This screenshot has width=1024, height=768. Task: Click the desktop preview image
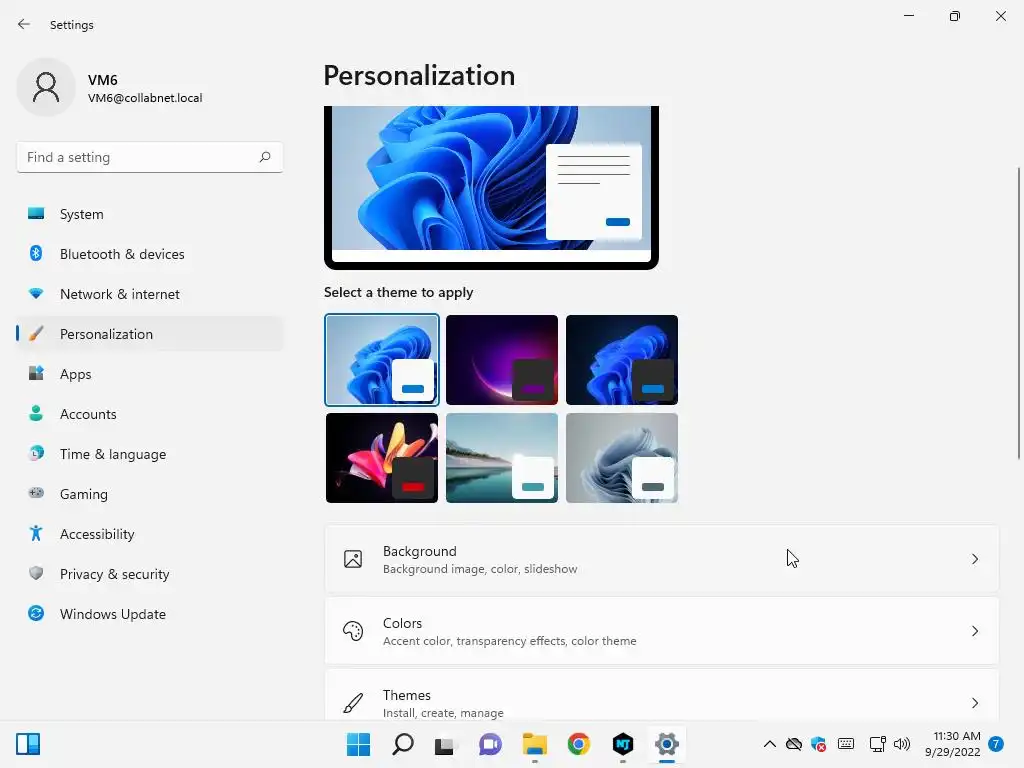point(491,187)
